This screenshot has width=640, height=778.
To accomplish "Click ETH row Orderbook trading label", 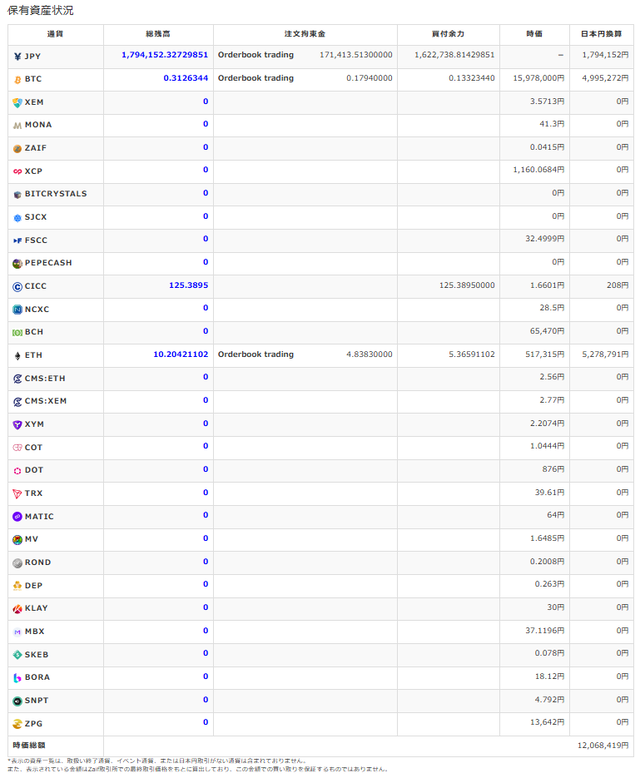I will click(256, 354).
